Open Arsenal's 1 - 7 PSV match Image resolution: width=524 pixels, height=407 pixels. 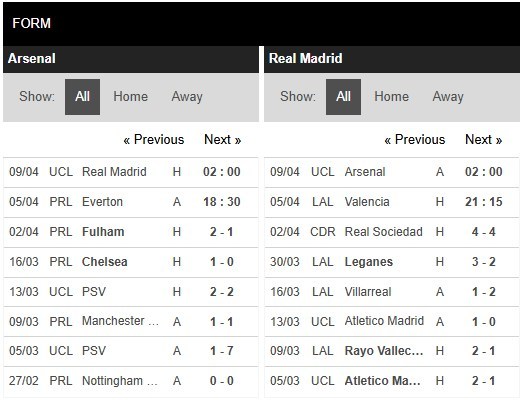tap(131, 351)
